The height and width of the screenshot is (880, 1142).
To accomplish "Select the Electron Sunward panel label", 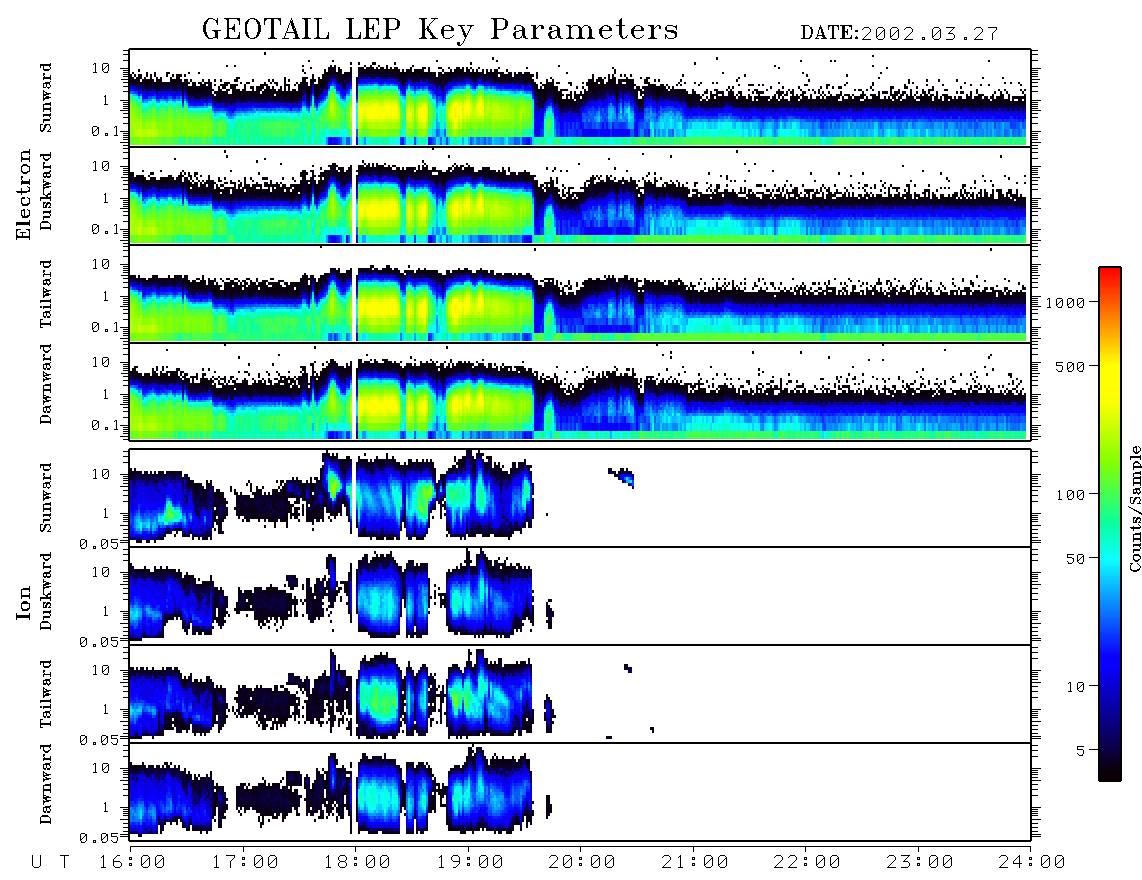I will (x=46, y=98).
